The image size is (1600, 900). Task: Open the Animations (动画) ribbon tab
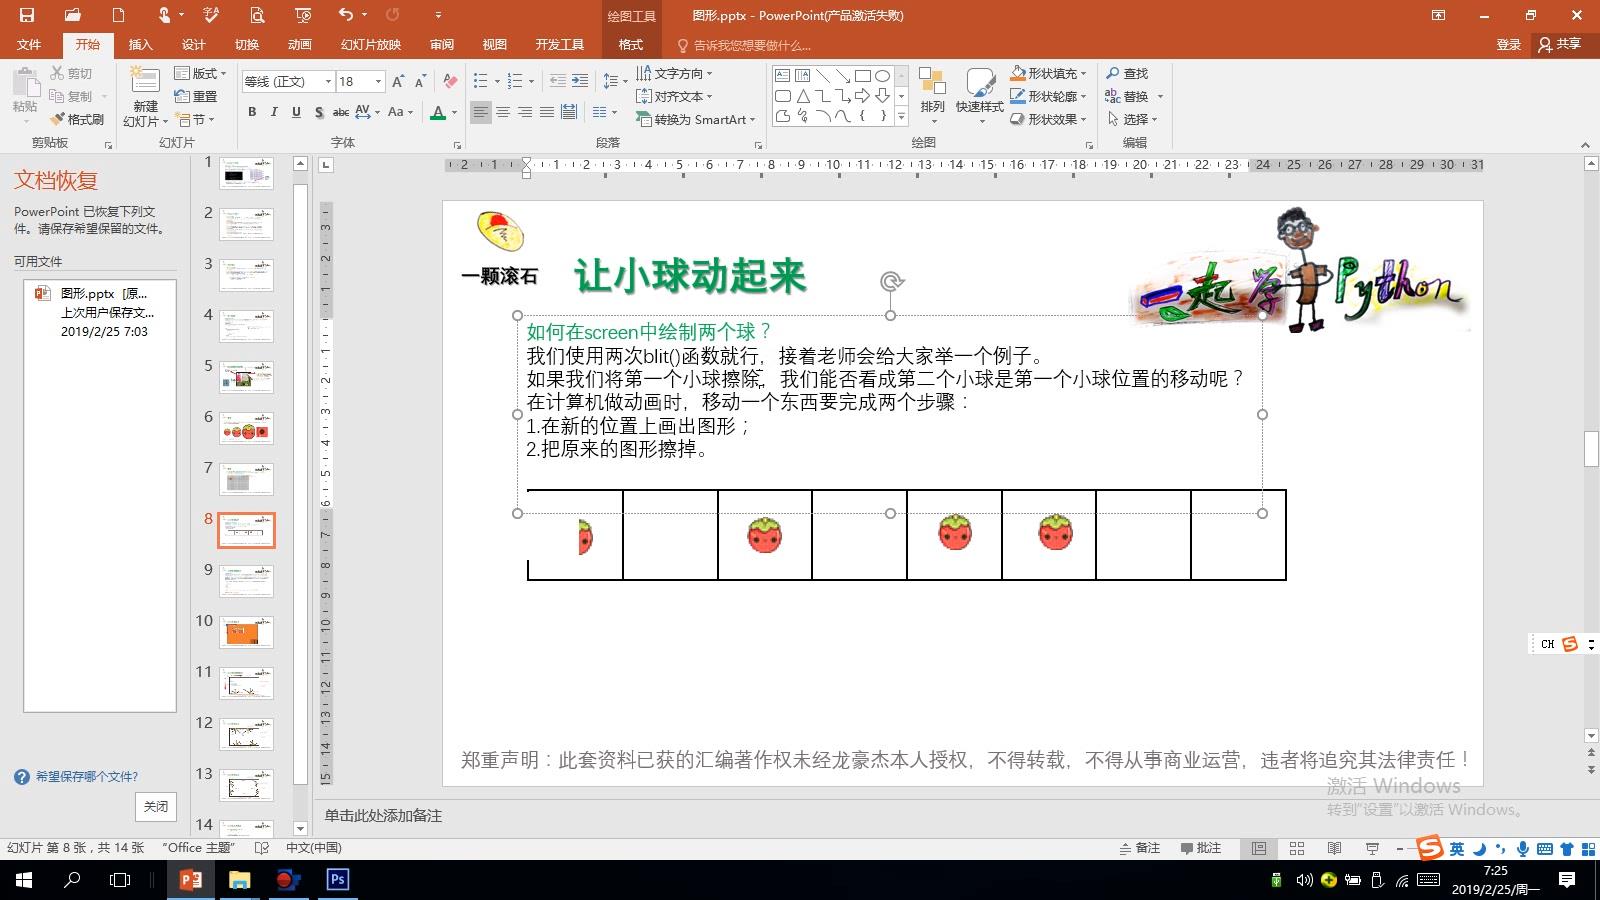(x=299, y=45)
